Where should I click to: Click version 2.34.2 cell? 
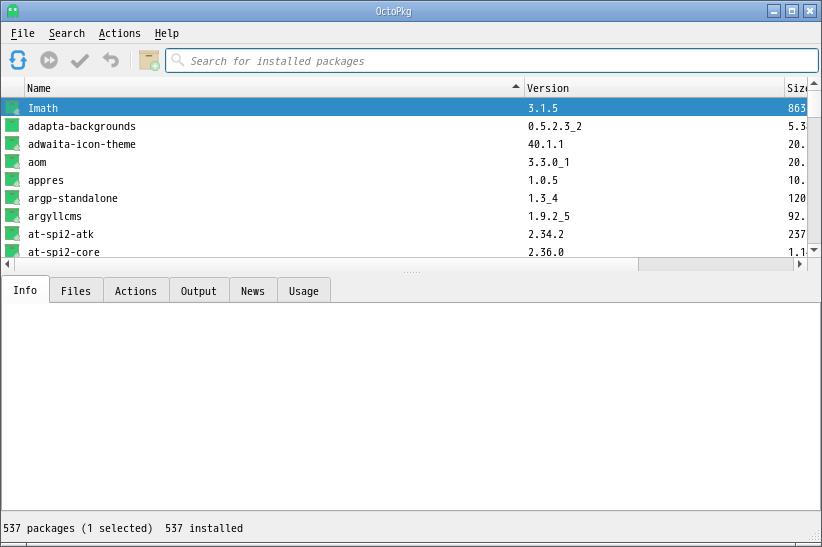[546, 234]
